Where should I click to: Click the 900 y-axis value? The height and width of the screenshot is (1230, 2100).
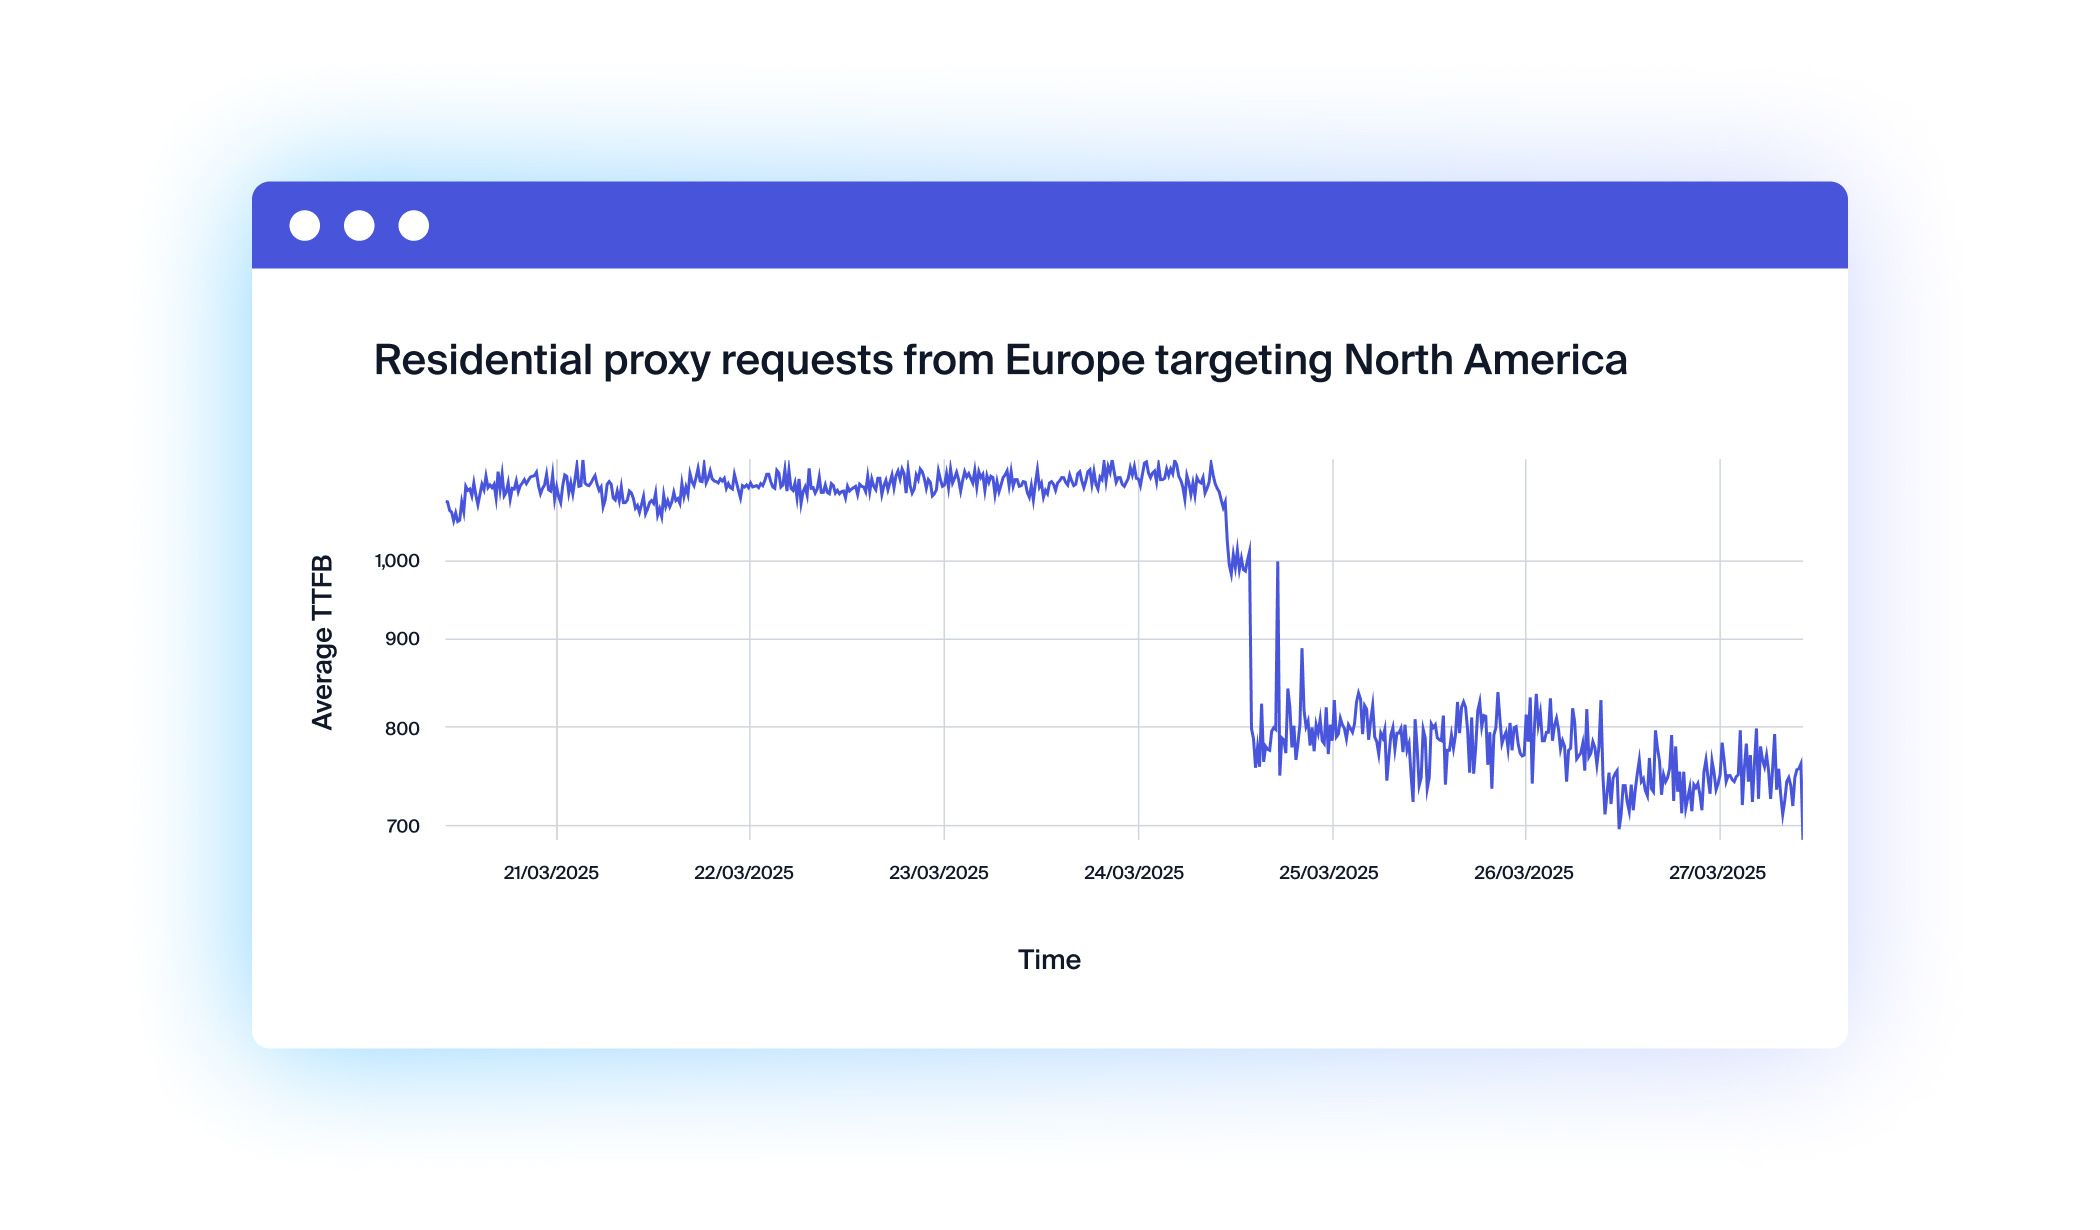click(x=402, y=639)
